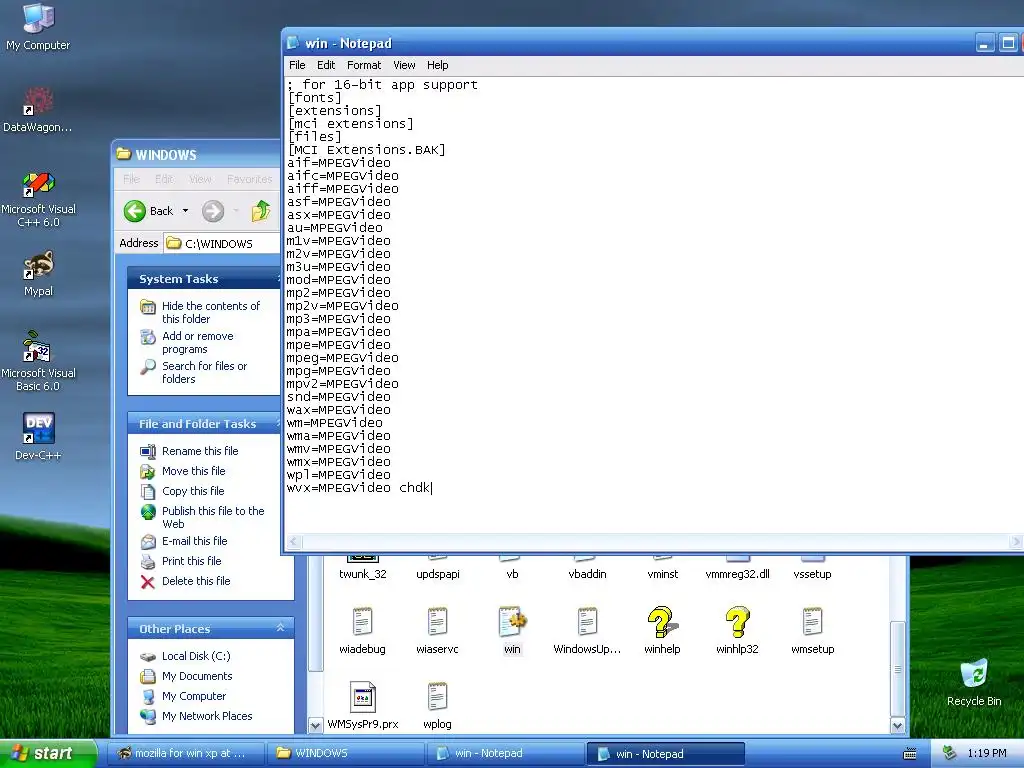Open the Back history dropdown arrow

[185, 211]
